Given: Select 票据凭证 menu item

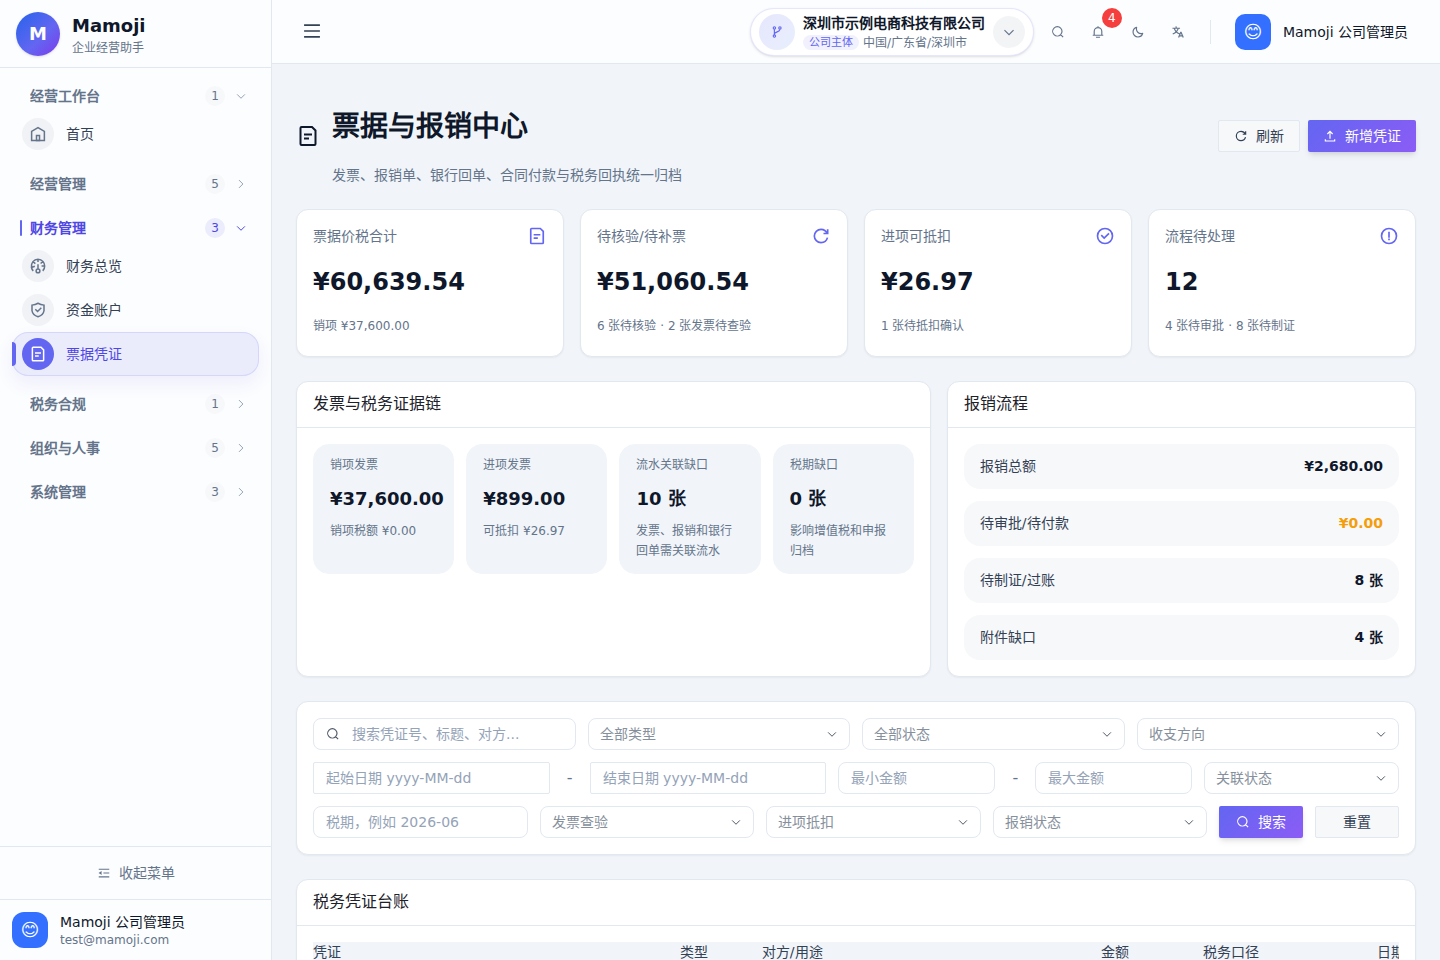Looking at the screenshot, I should (x=135, y=354).
